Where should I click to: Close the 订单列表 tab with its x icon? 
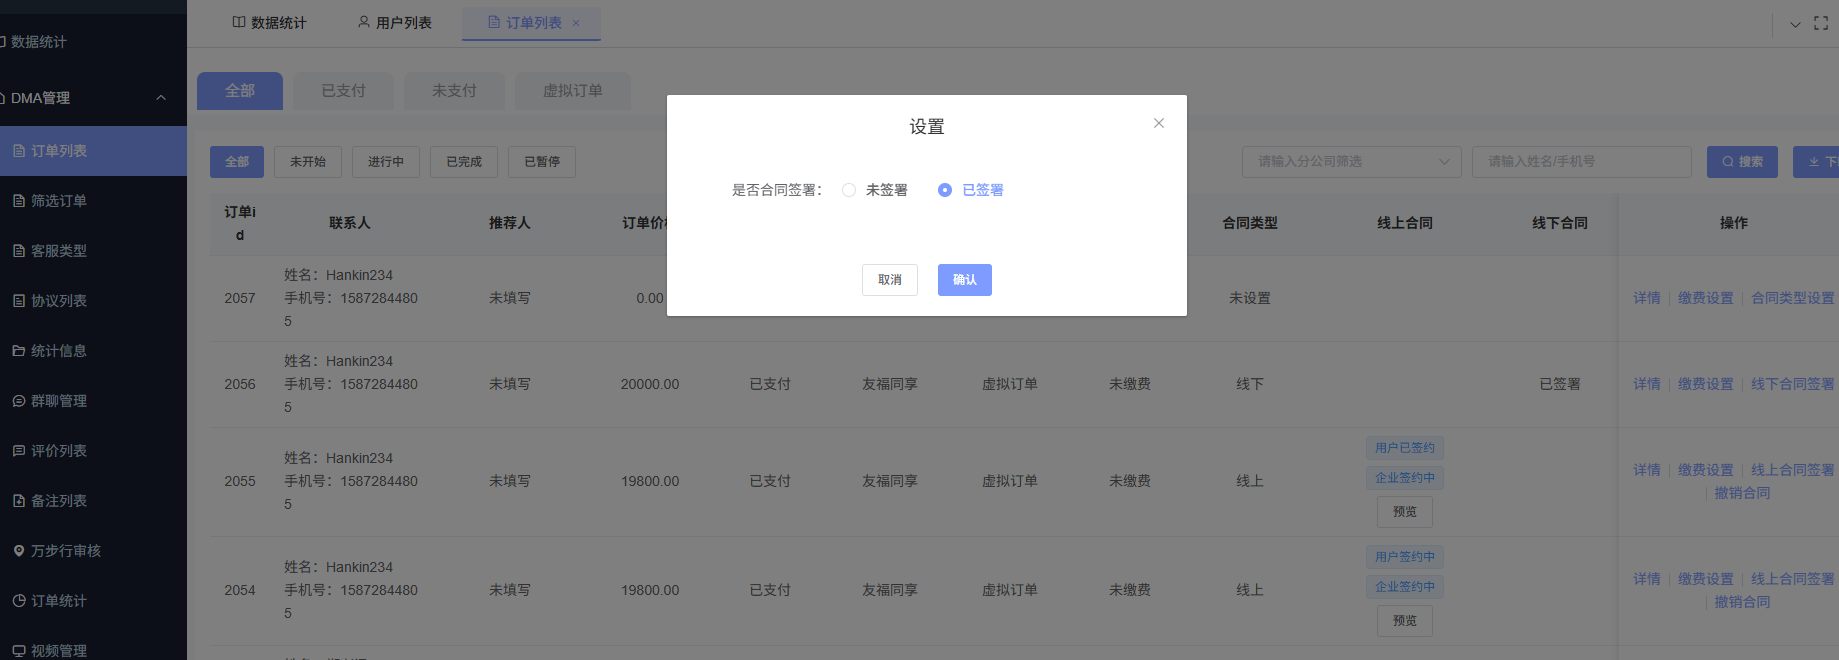click(576, 23)
